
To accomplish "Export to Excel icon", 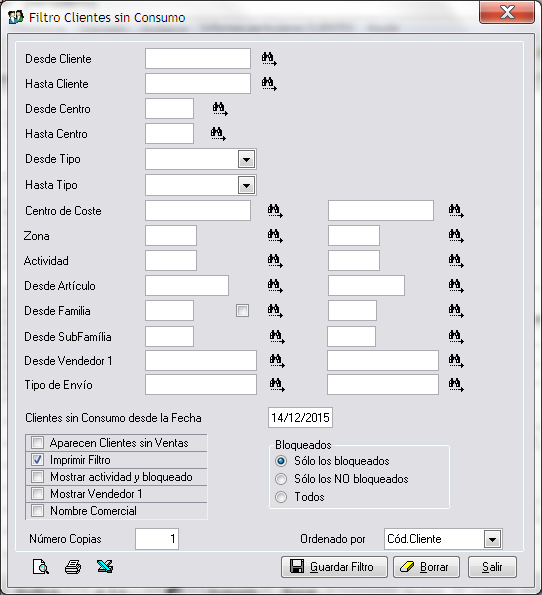I will click(x=105, y=567).
